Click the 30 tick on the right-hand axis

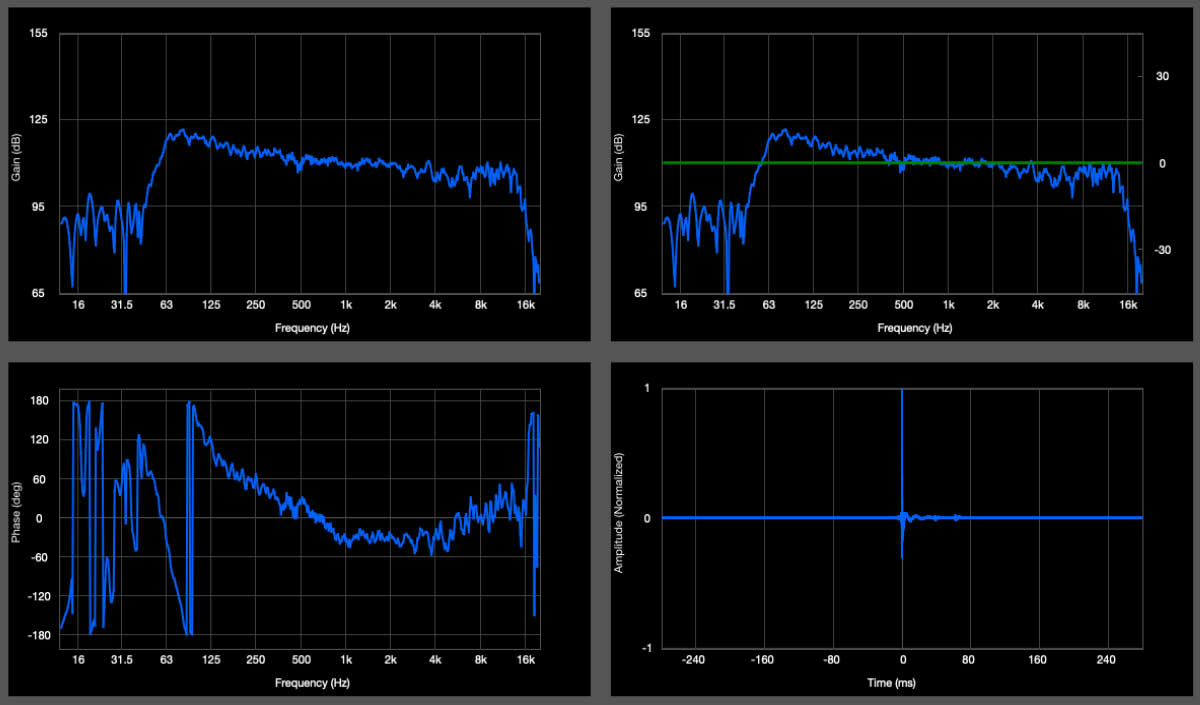click(1163, 76)
